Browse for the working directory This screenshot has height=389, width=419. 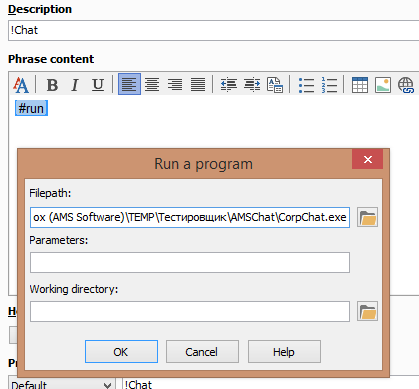[367, 311]
